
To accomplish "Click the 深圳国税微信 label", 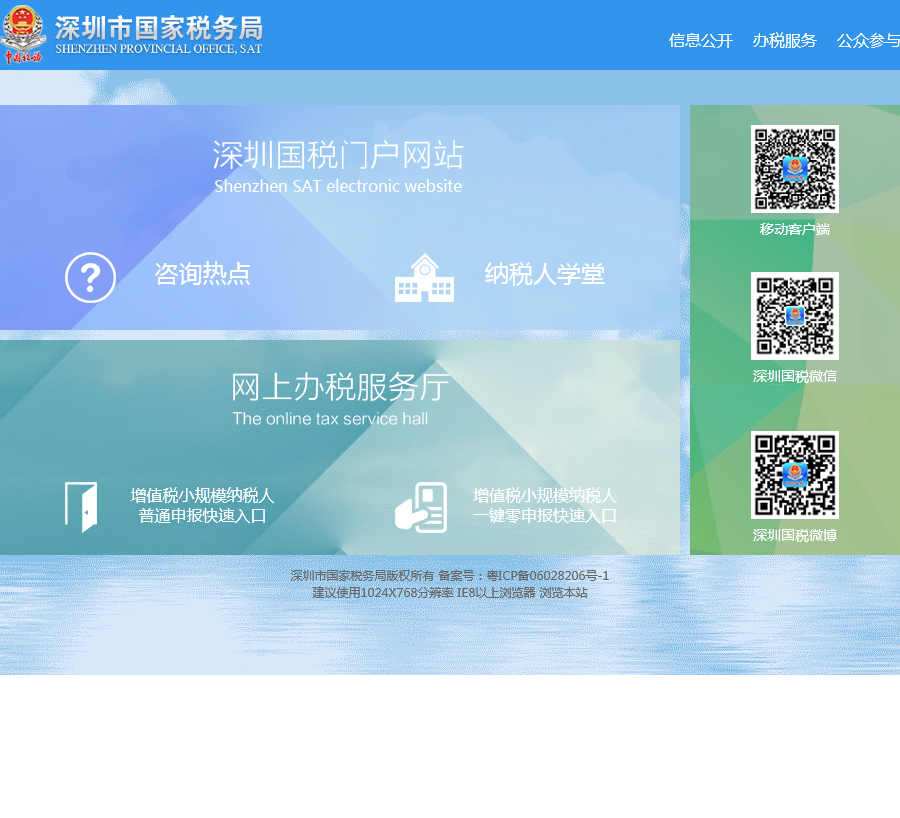I will [794, 376].
